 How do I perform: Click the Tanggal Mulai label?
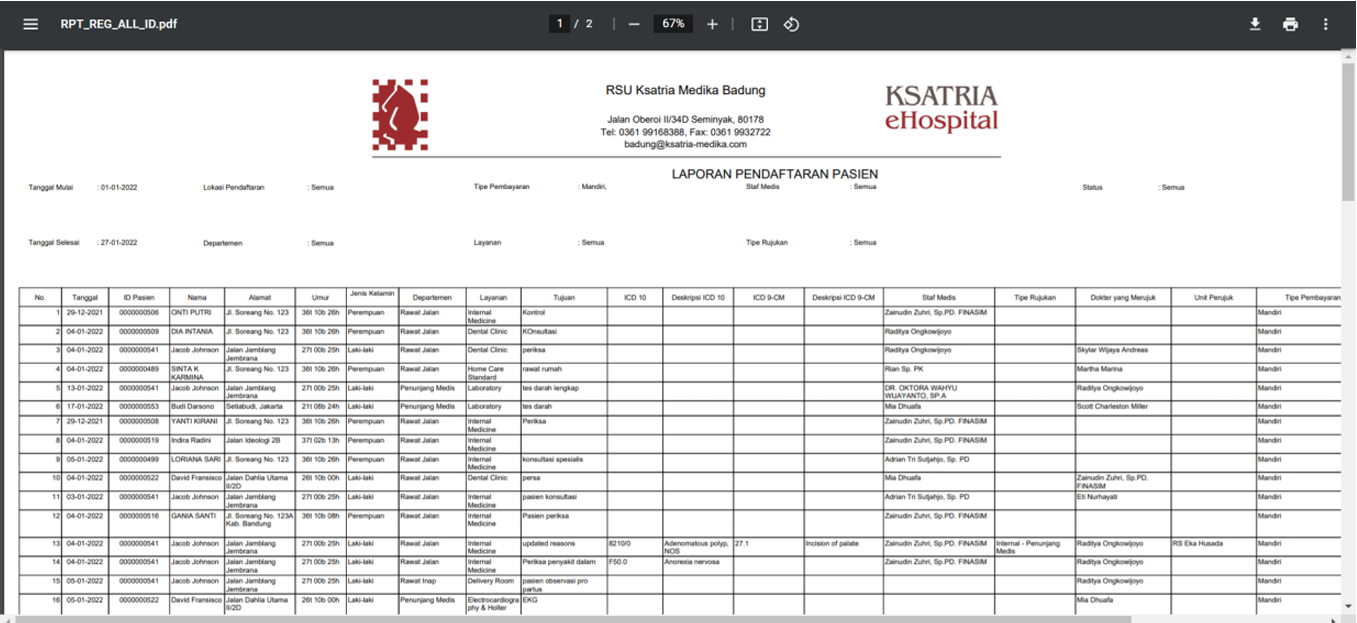52,187
